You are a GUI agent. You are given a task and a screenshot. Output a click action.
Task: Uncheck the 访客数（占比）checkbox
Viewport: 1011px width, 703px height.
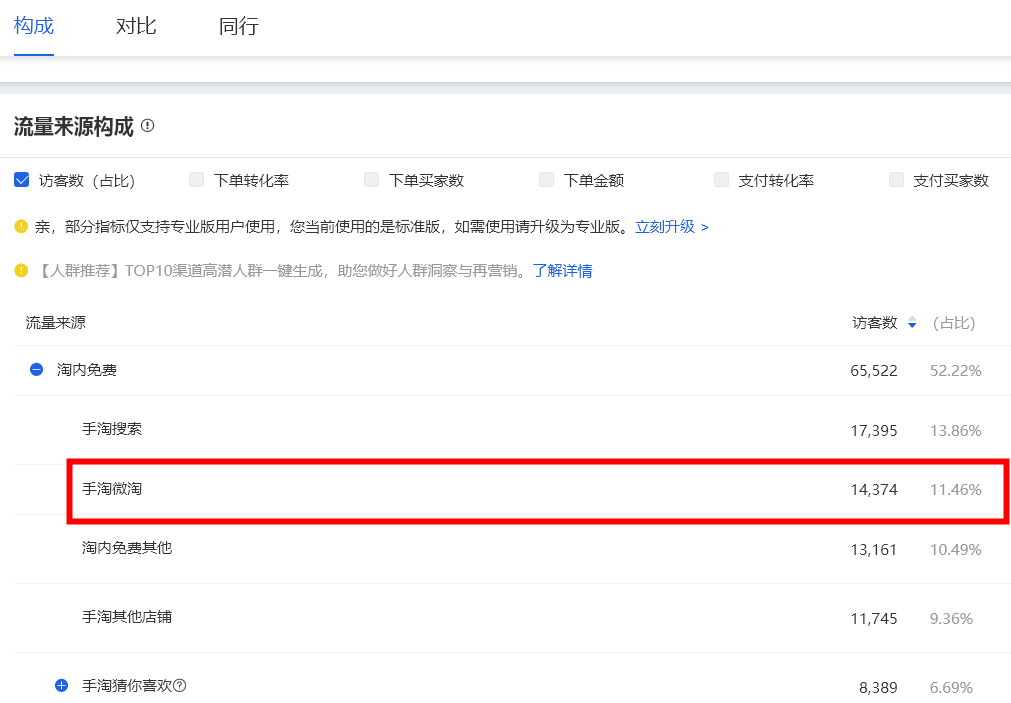[21, 180]
